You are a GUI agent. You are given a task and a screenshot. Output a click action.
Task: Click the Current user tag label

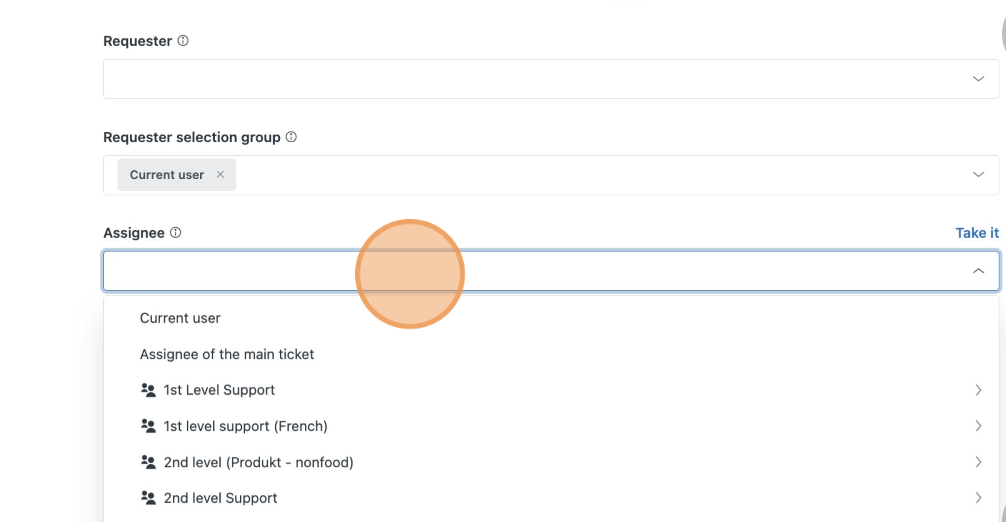pyautogui.click(x=167, y=175)
